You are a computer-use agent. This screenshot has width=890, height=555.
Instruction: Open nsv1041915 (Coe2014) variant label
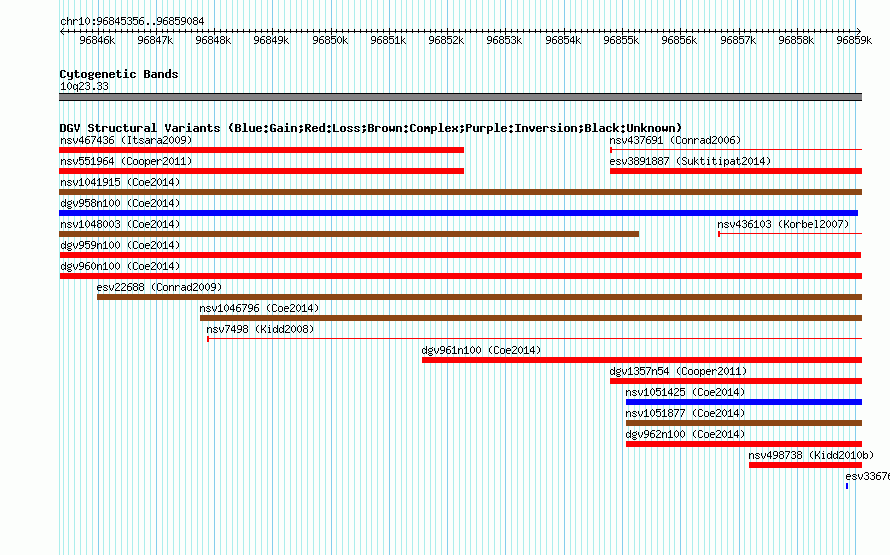pos(120,182)
